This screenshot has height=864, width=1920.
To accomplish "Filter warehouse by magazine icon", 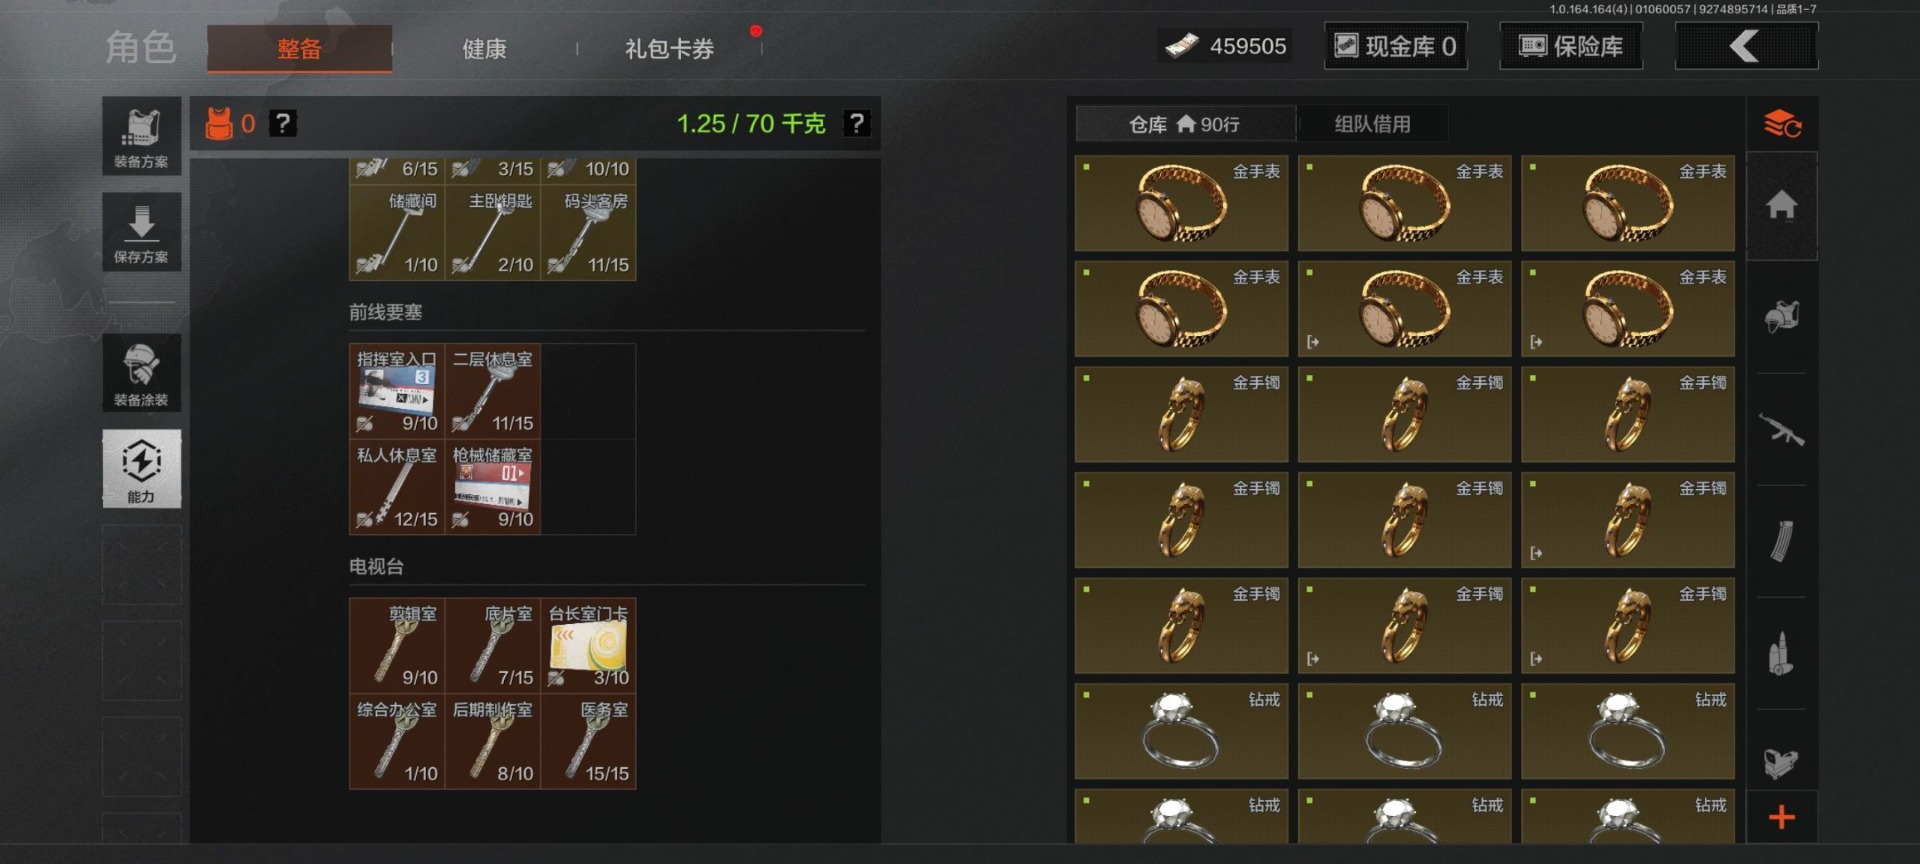I will pyautogui.click(x=1782, y=542).
